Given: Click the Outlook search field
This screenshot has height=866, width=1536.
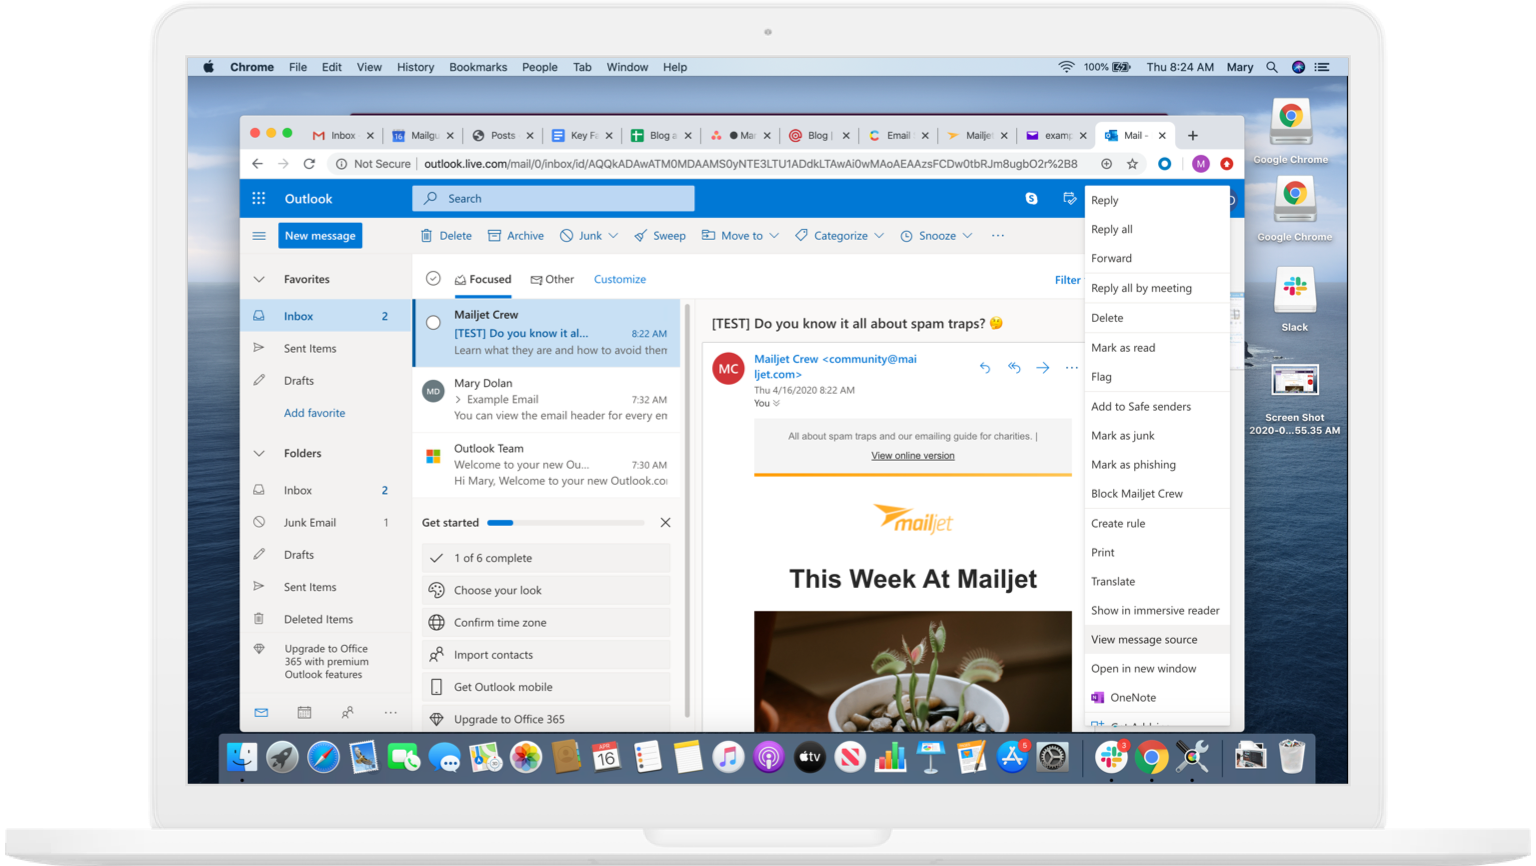Looking at the screenshot, I should point(553,199).
